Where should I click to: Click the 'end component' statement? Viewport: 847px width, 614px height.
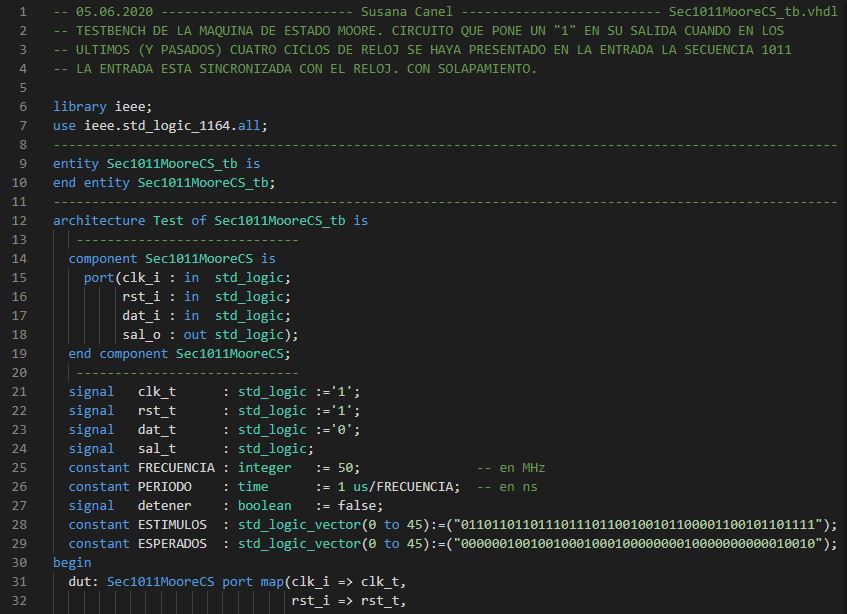118,353
